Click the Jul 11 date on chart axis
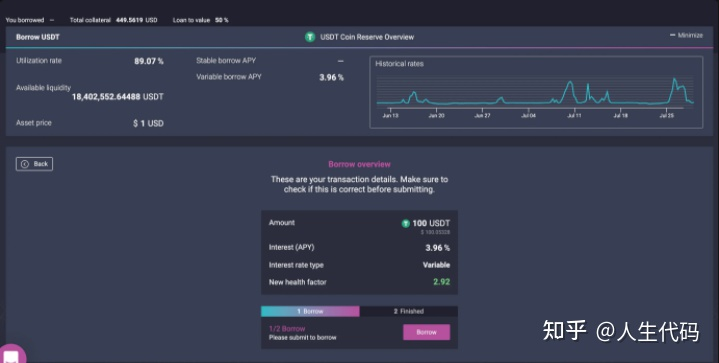Screen dimensions: 719x363 [574, 116]
